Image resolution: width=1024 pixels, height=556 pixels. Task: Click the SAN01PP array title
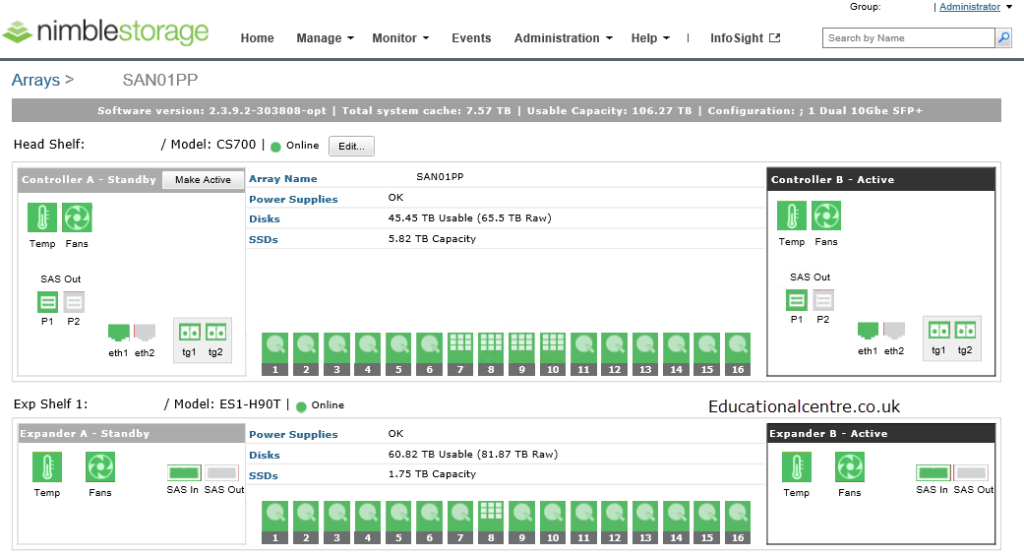coord(160,80)
